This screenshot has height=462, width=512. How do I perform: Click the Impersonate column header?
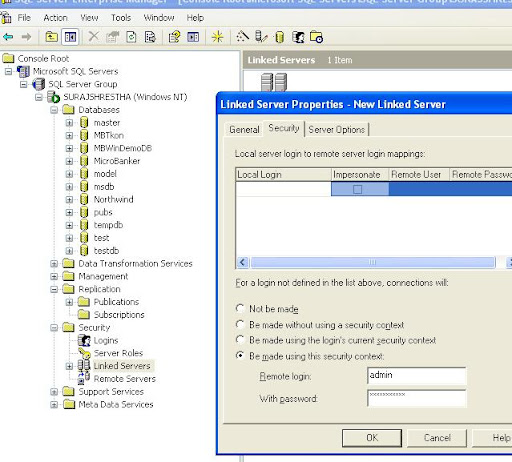click(360, 174)
